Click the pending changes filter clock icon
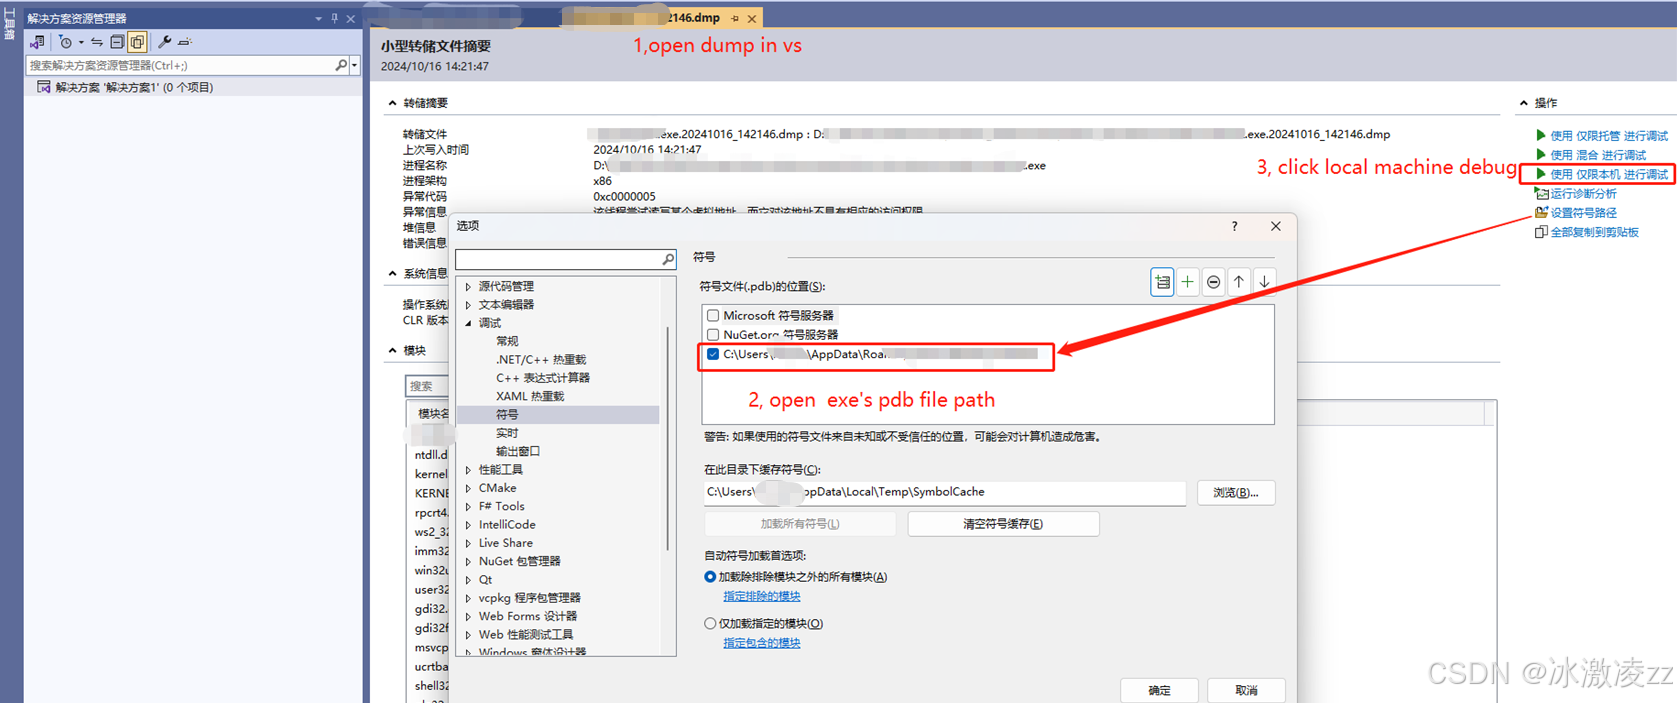1677x703 pixels. coord(65,42)
